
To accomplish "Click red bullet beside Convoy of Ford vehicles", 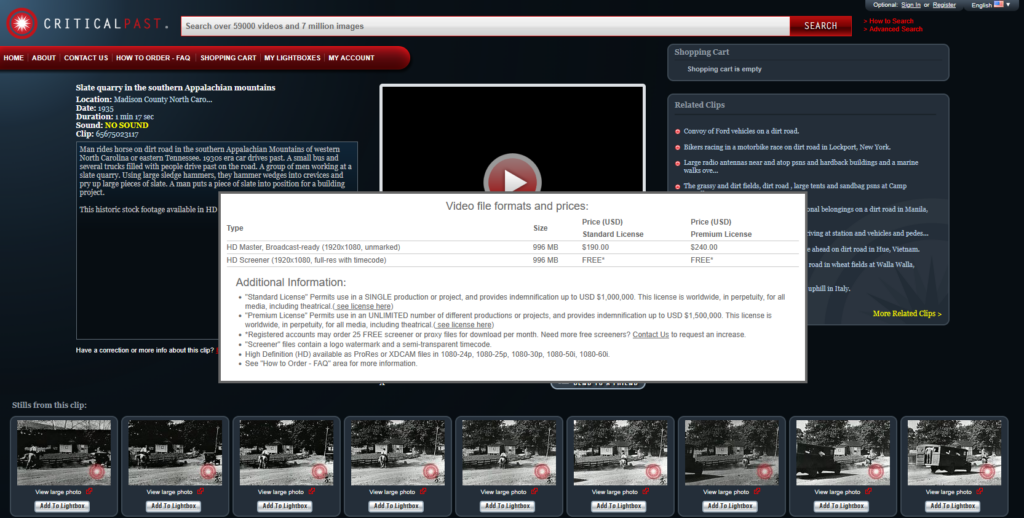I will tap(677, 131).
